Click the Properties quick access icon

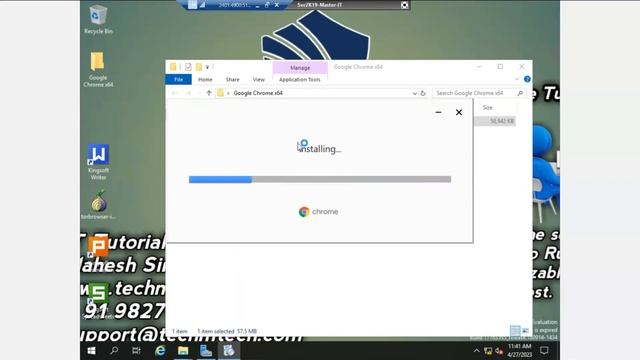pos(188,67)
